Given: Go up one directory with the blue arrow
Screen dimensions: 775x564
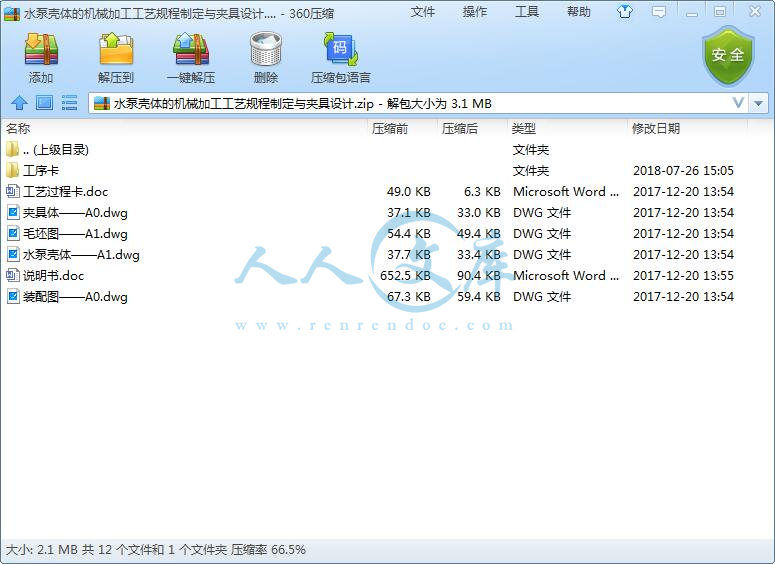Looking at the screenshot, I should point(19,103).
